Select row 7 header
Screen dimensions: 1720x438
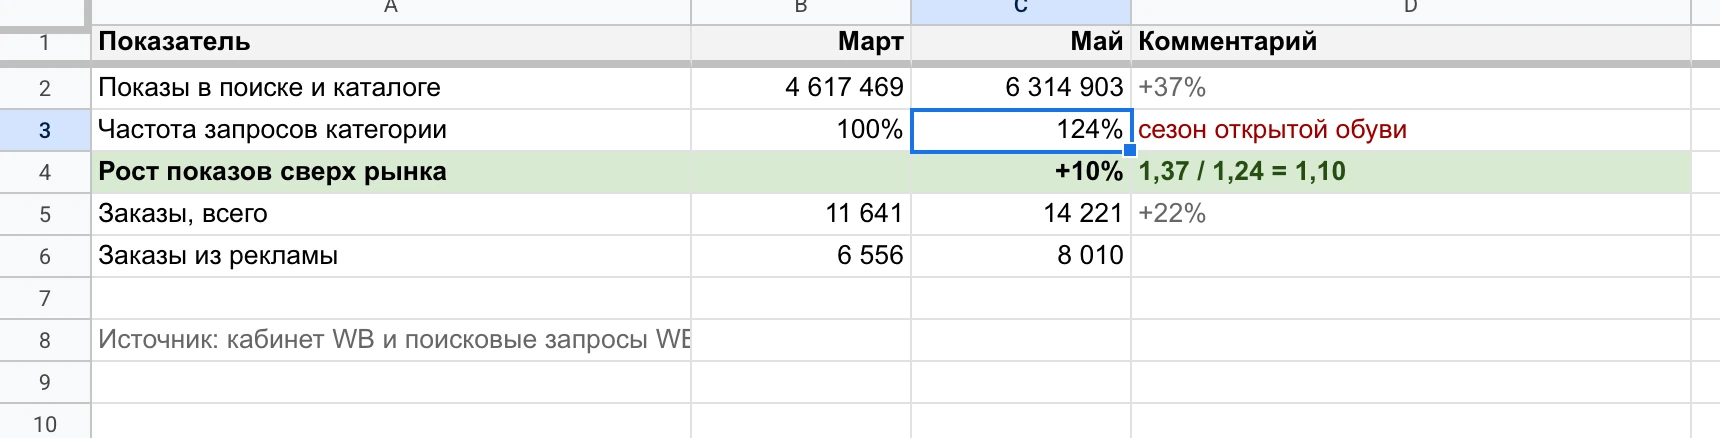[x=45, y=298]
